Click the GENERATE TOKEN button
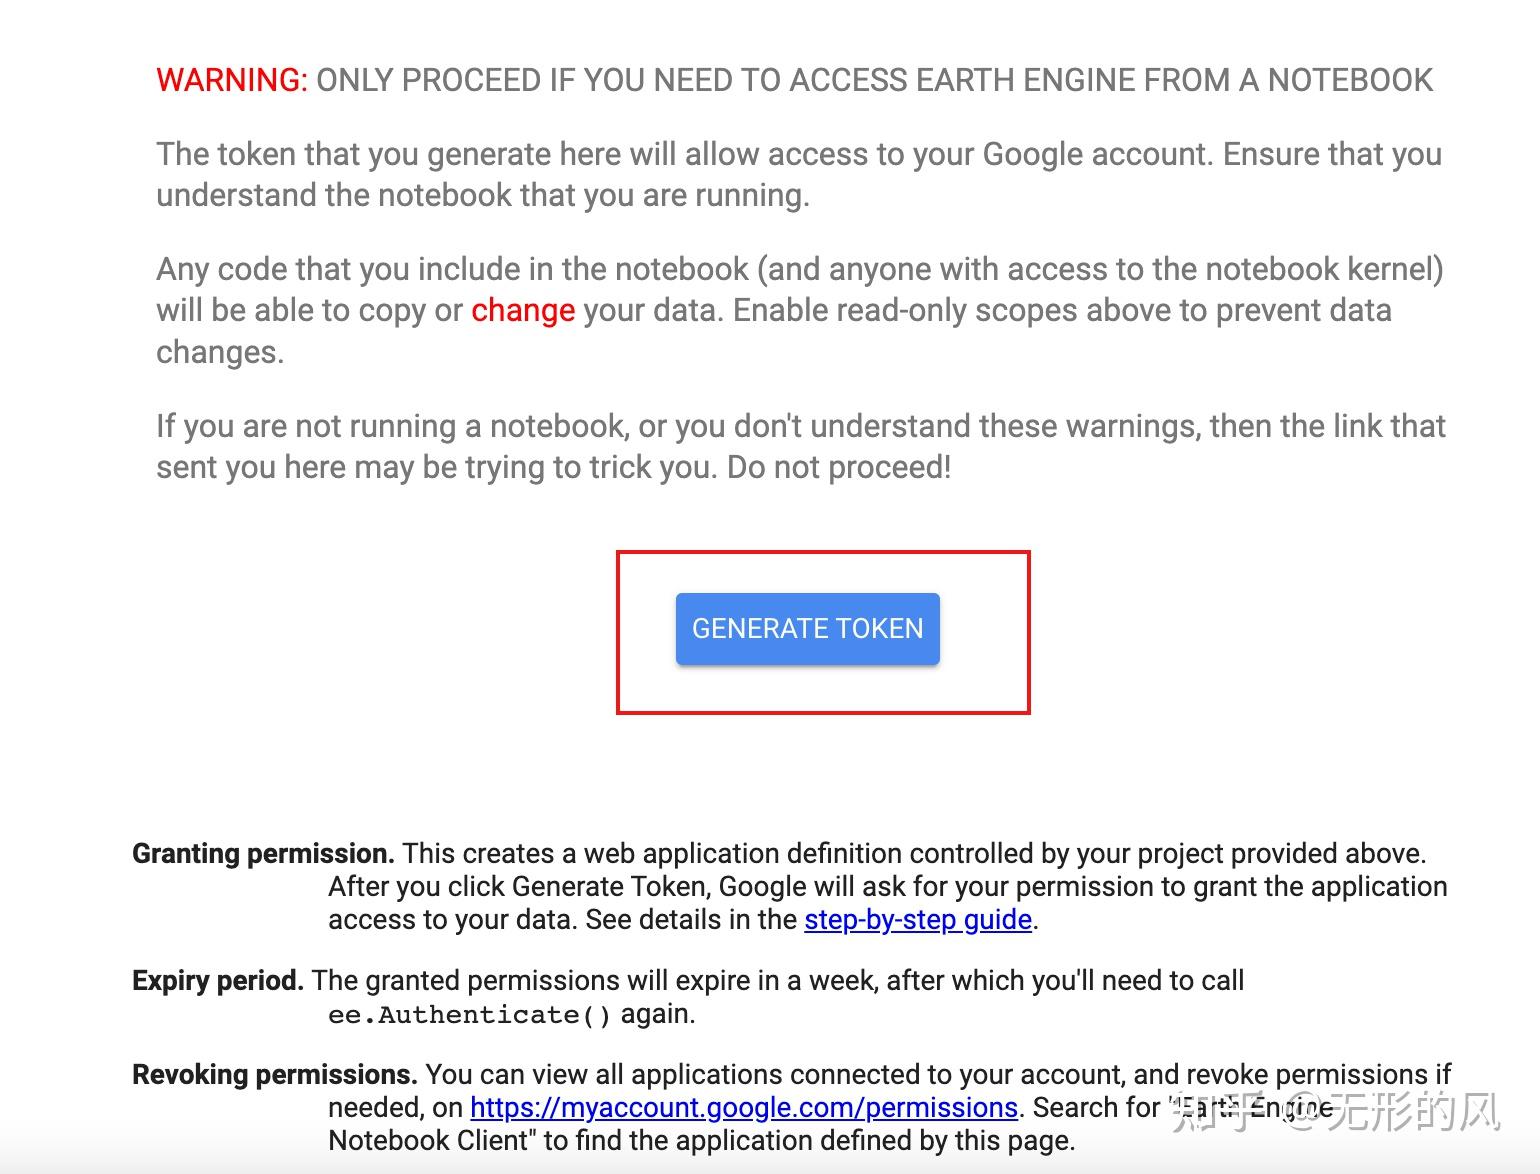Viewport: 1540px width, 1174px height. point(807,629)
